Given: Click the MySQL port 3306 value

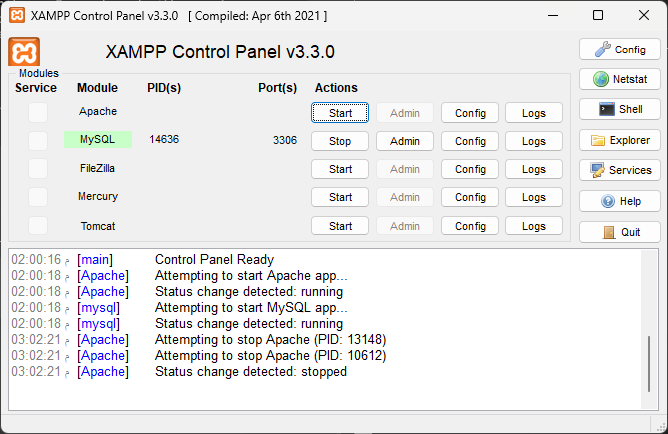Looking at the screenshot, I should click(x=285, y=140).
